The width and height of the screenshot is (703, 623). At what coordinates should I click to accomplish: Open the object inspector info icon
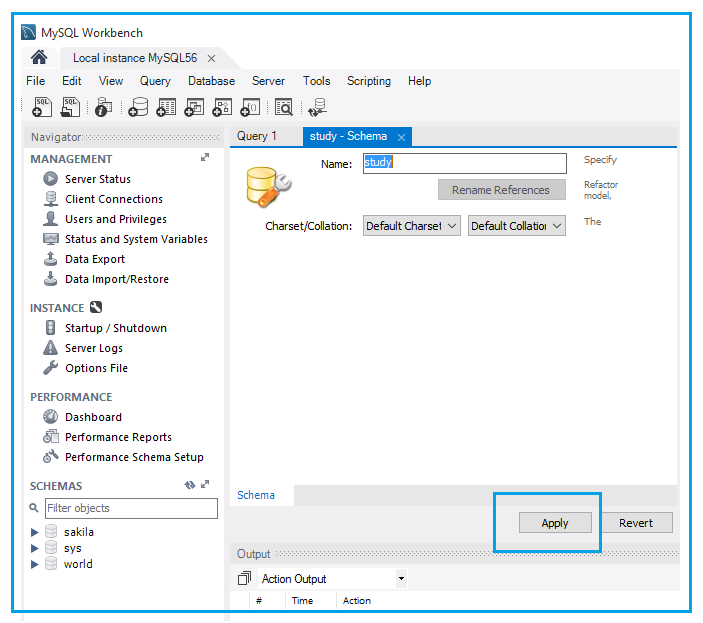[104, 108]
